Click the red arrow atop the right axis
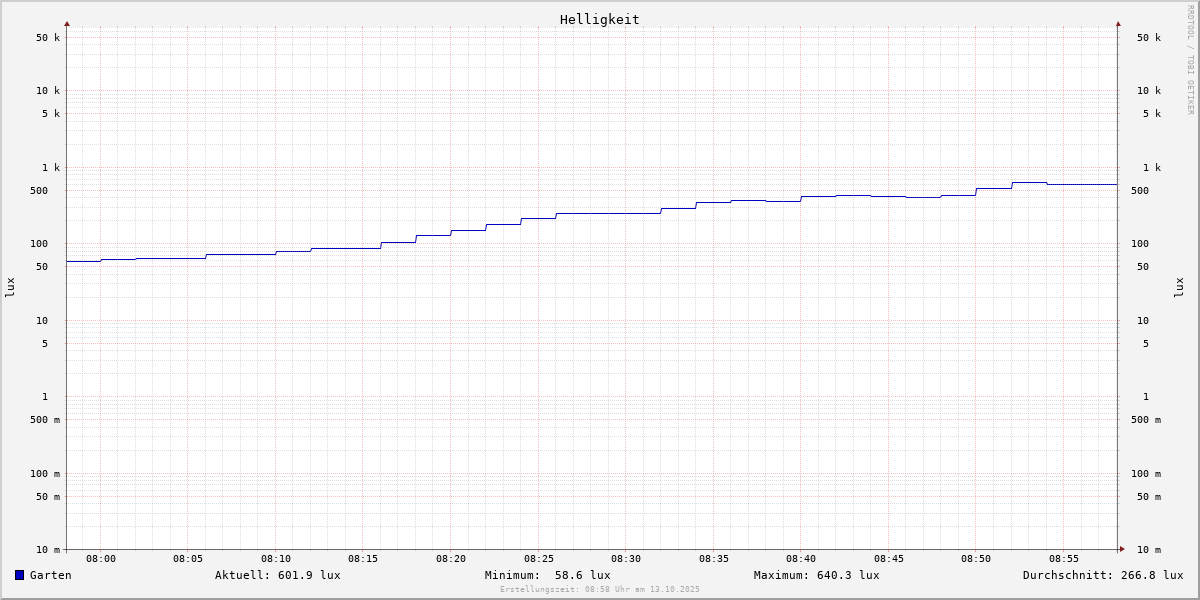 tap(1118, 23)
